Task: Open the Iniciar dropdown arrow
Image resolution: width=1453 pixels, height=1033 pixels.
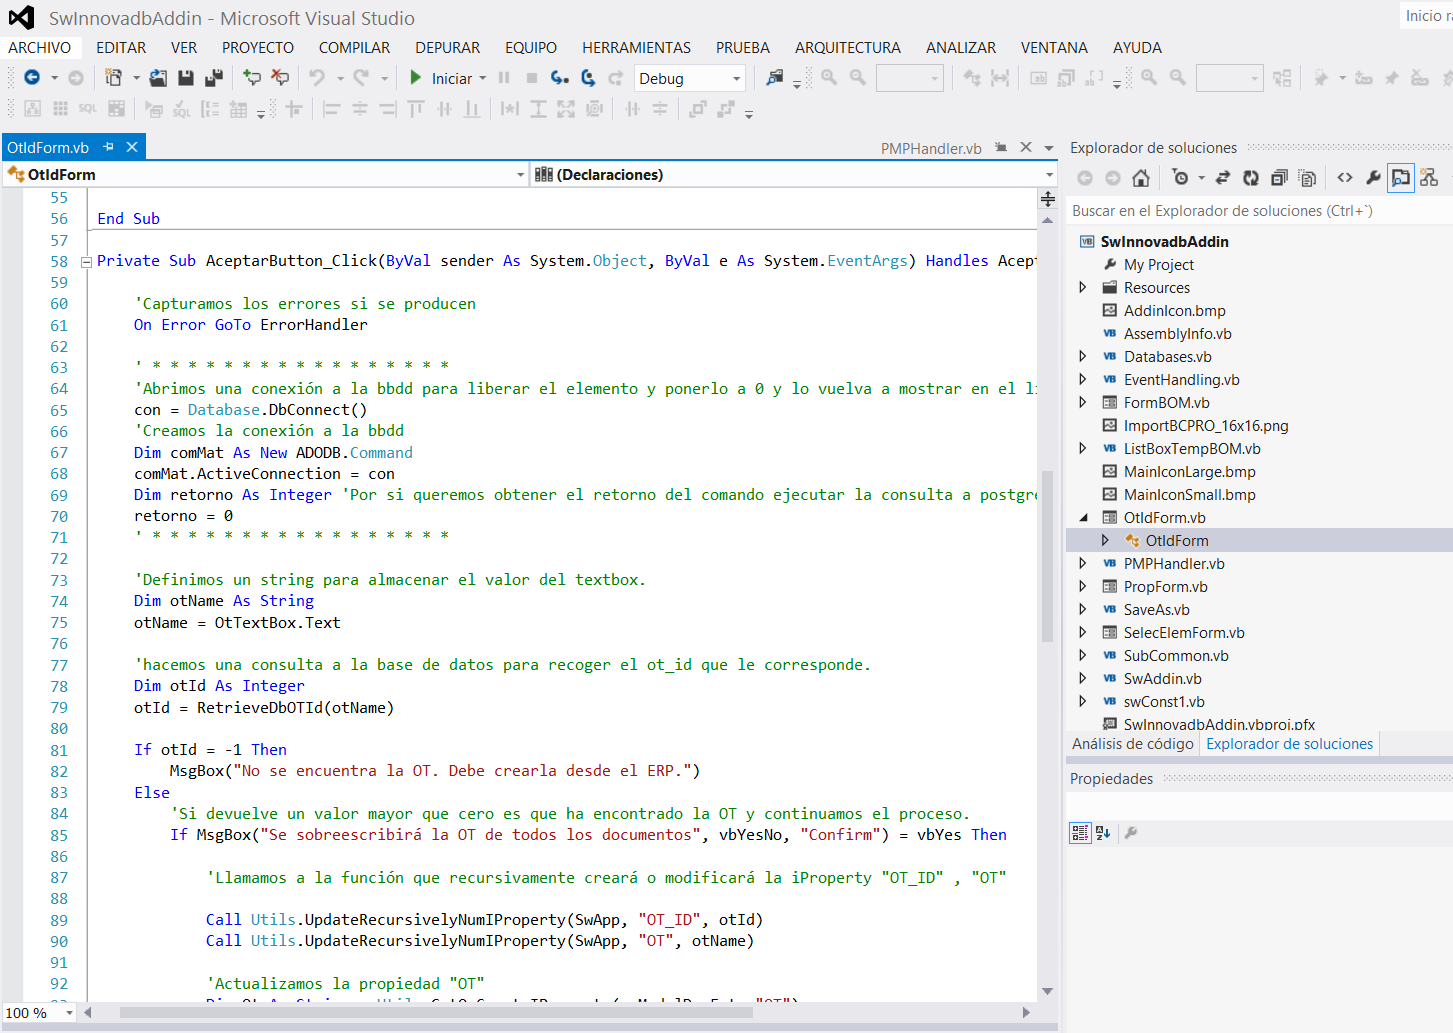Action: pos(483,78)
